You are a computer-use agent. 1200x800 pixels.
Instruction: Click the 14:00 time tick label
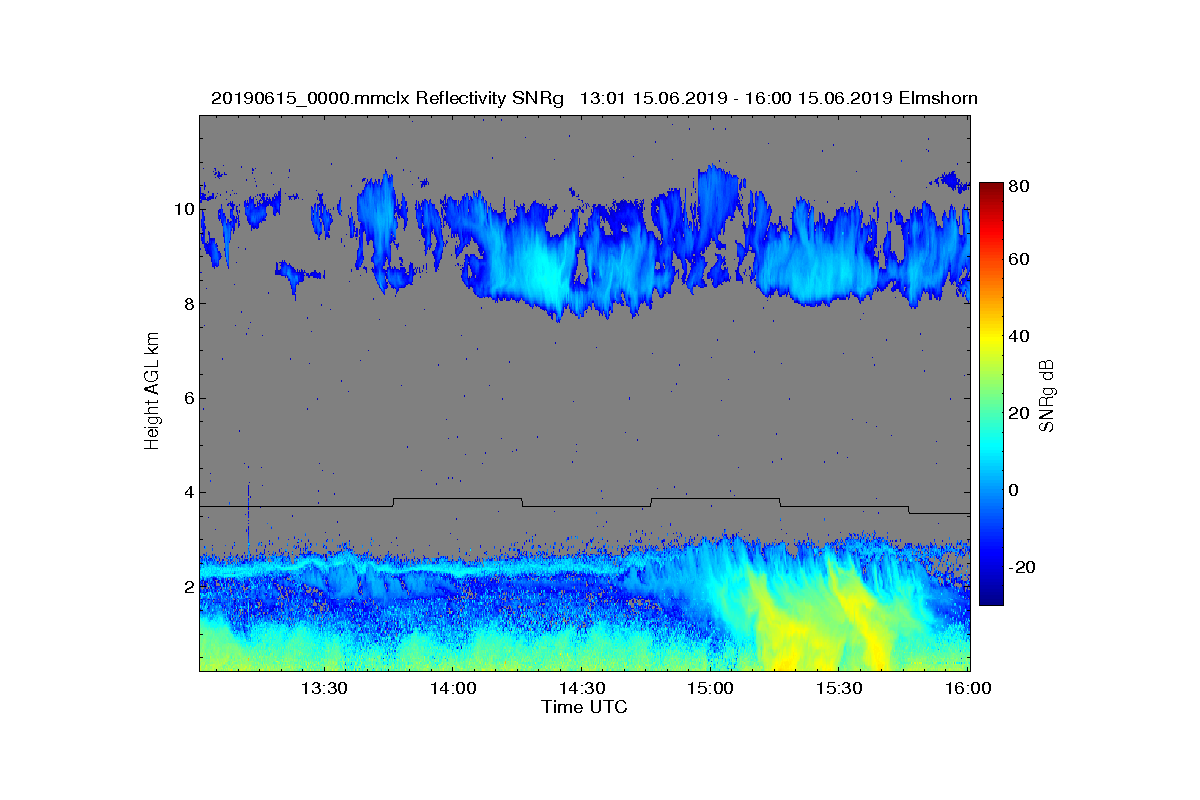click(452, 688)
